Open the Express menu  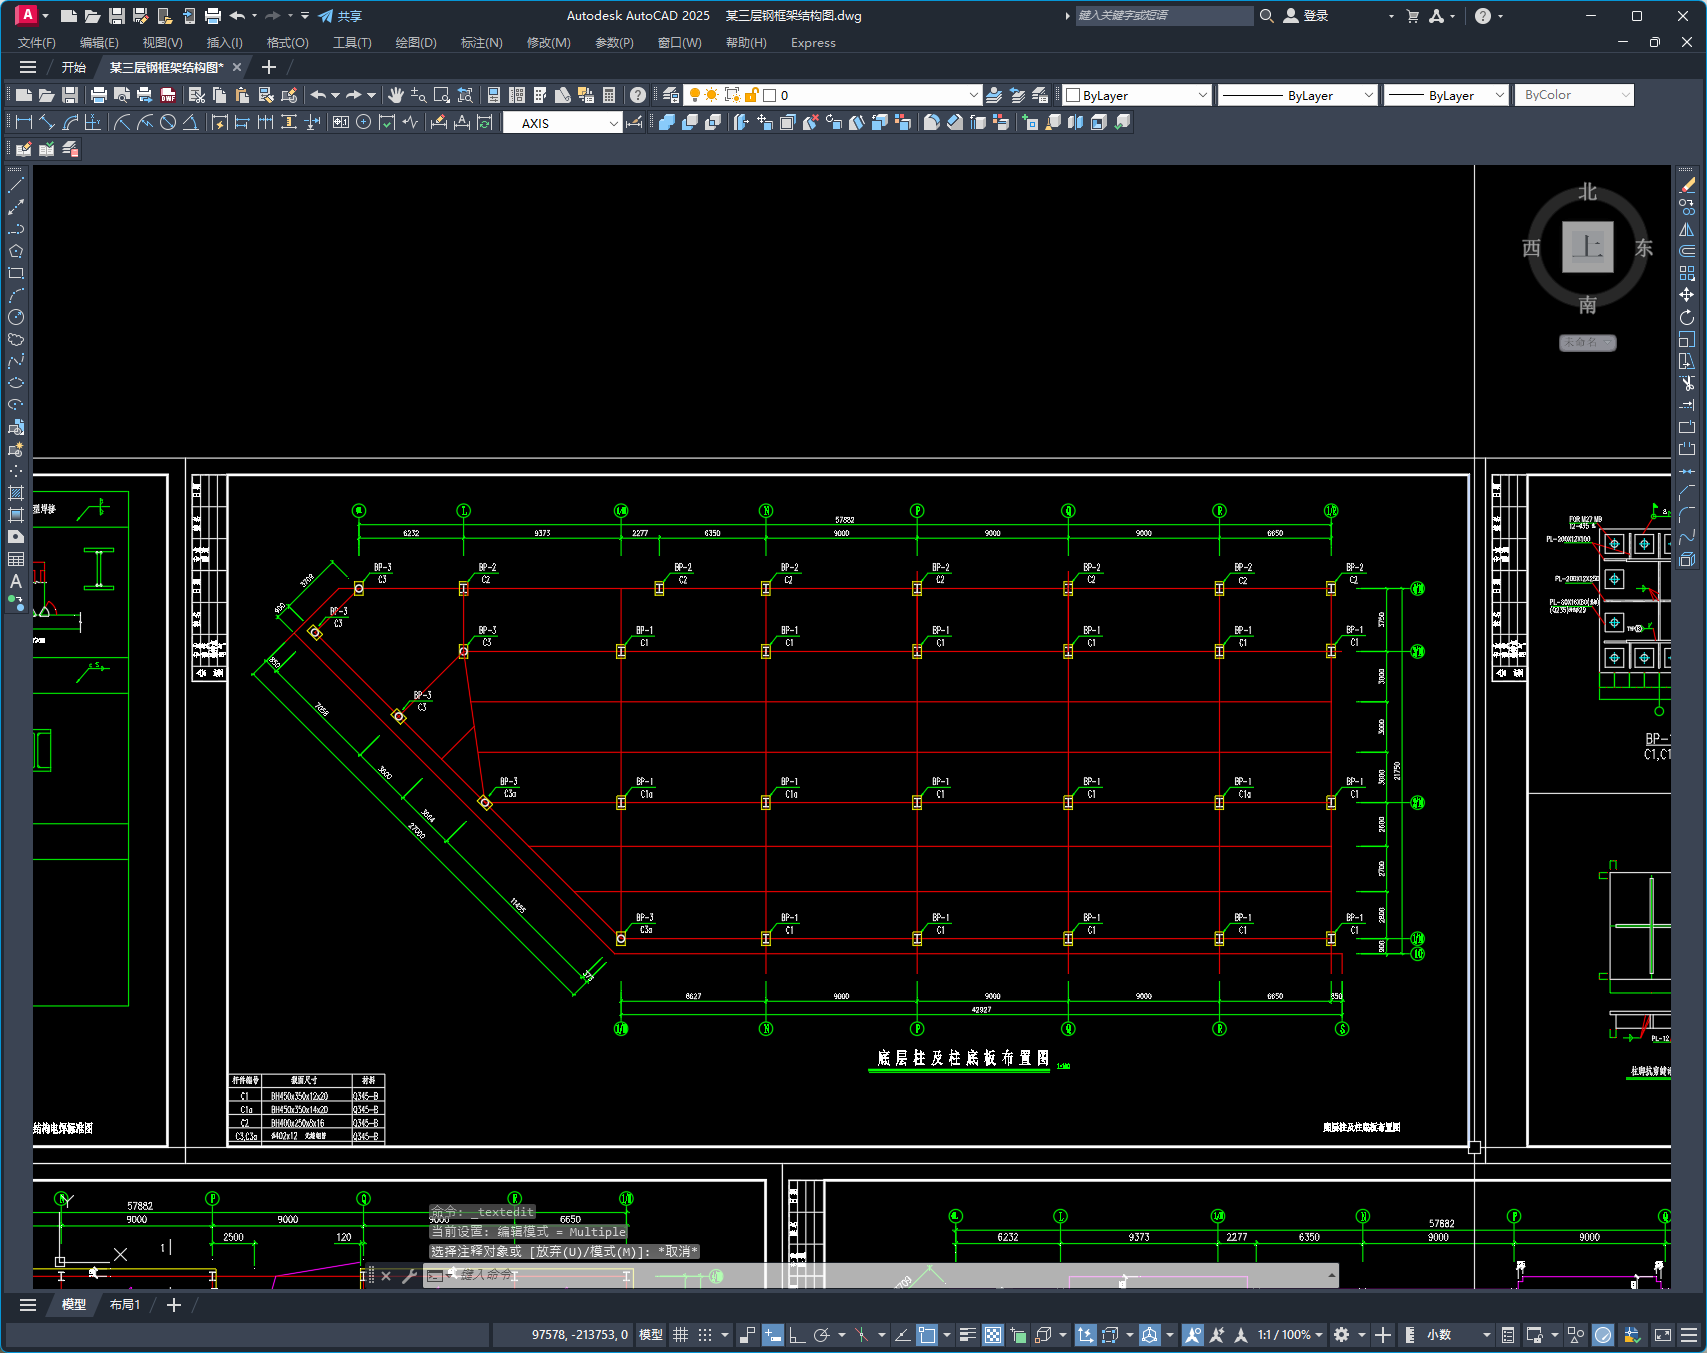point(813,42)
